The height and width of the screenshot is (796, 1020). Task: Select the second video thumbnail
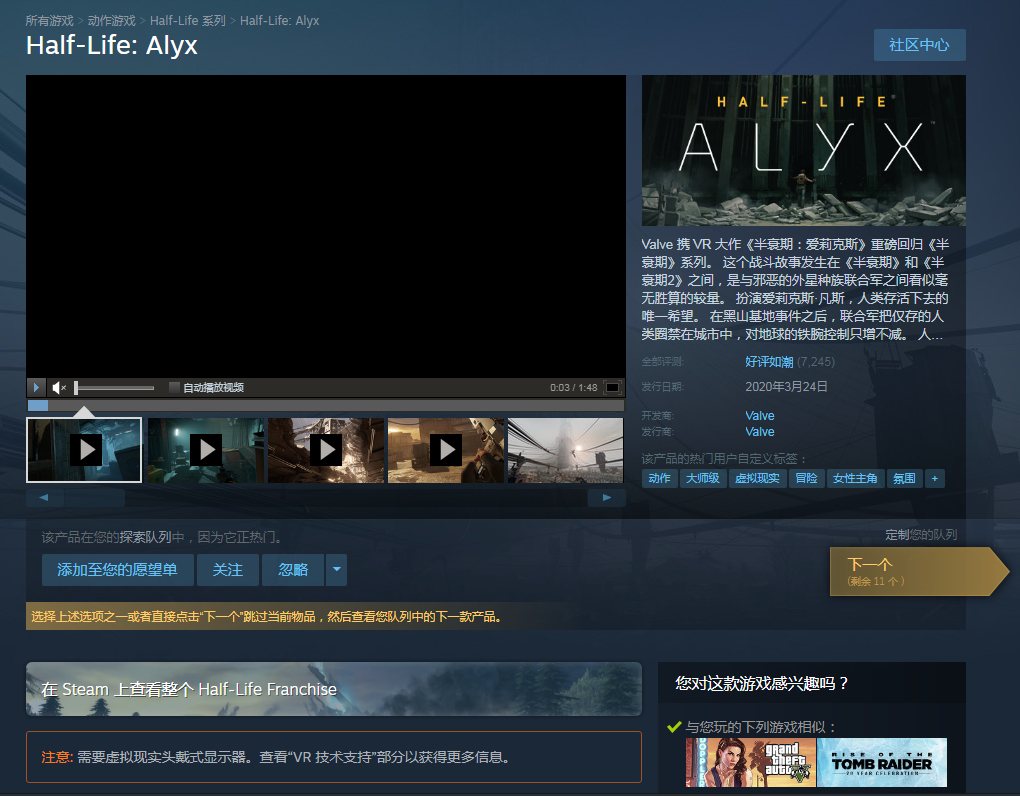pyautogui.click(x=206, y=450)
